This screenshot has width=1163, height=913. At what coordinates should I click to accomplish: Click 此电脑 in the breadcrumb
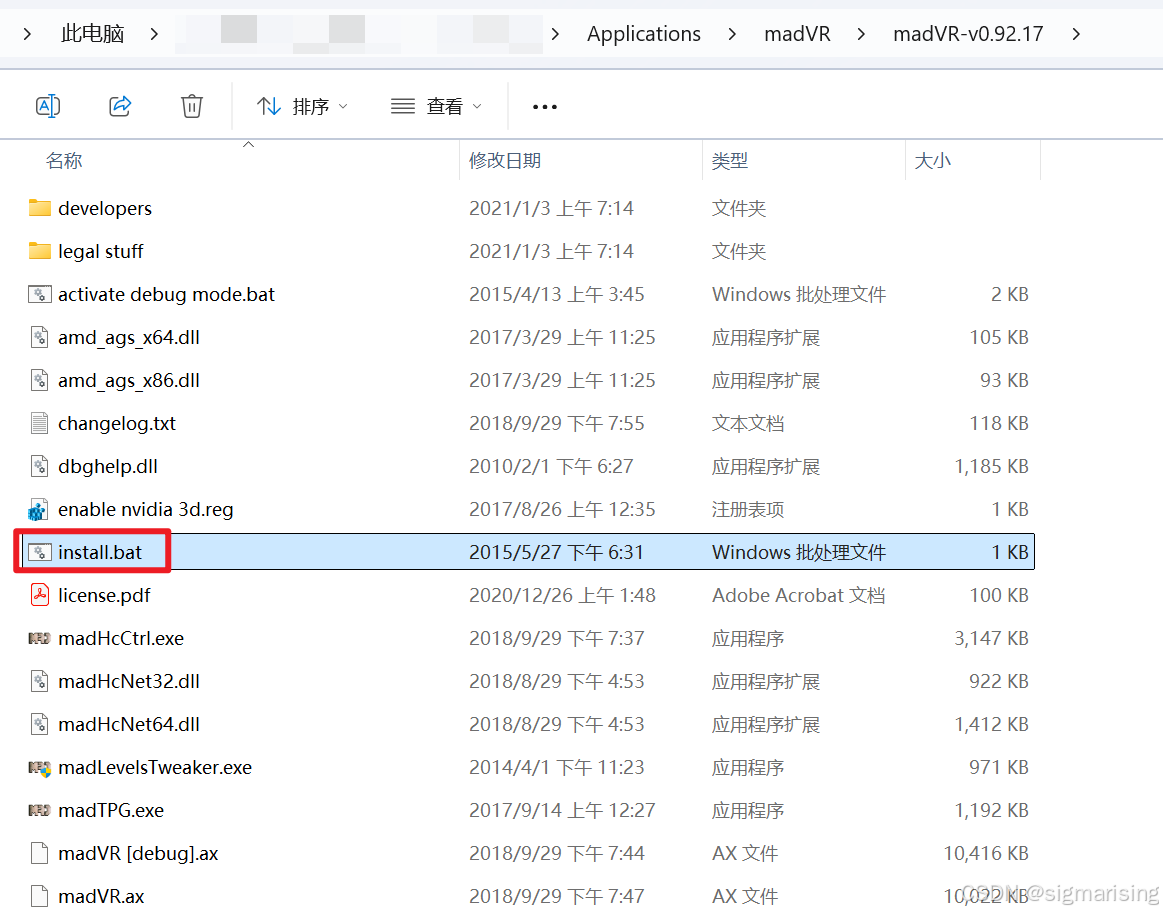[x=93, y=33]
